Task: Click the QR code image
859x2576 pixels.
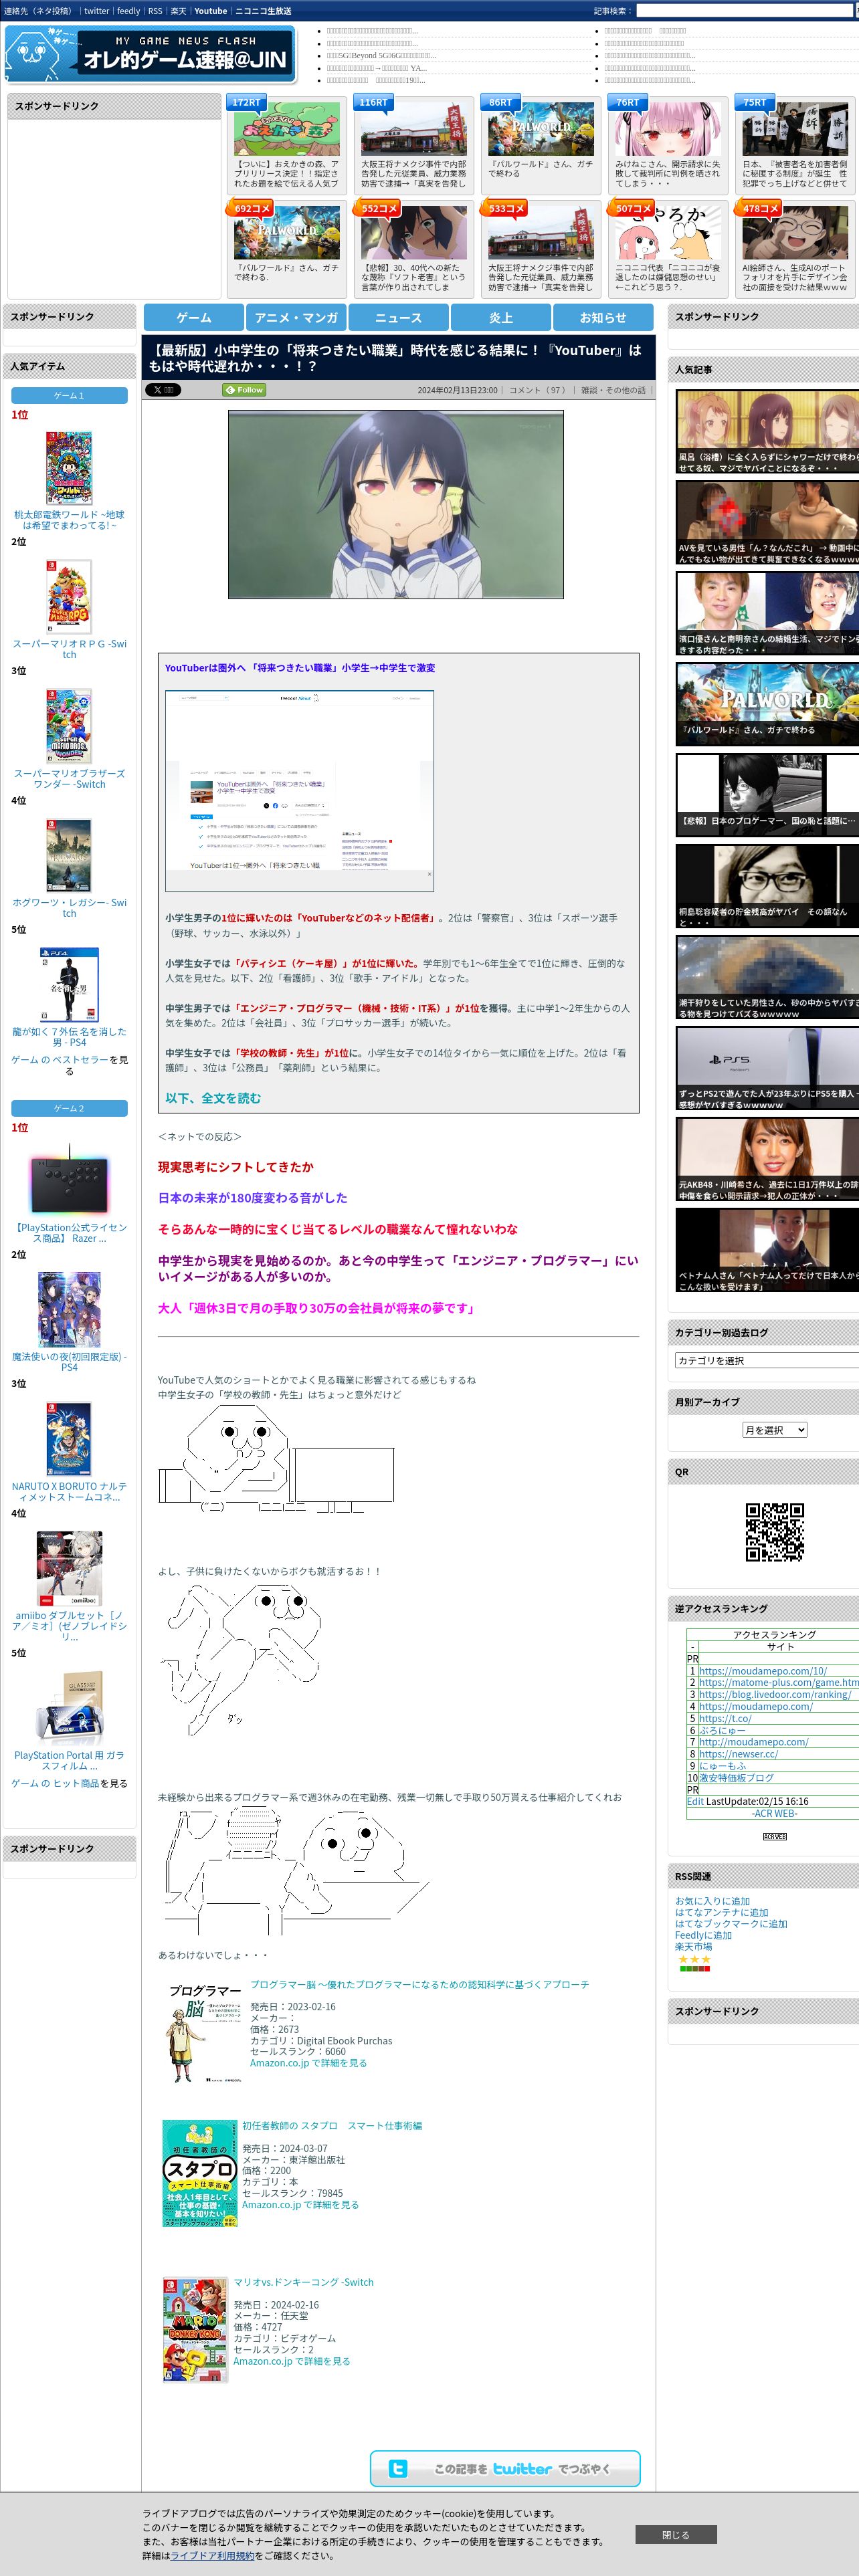Action: click(x=775, y=1532)
